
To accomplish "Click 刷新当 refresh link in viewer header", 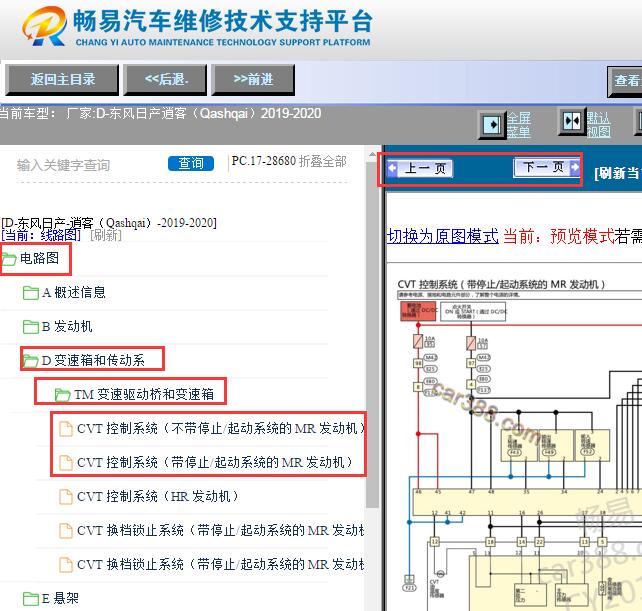I will point(617,174).
